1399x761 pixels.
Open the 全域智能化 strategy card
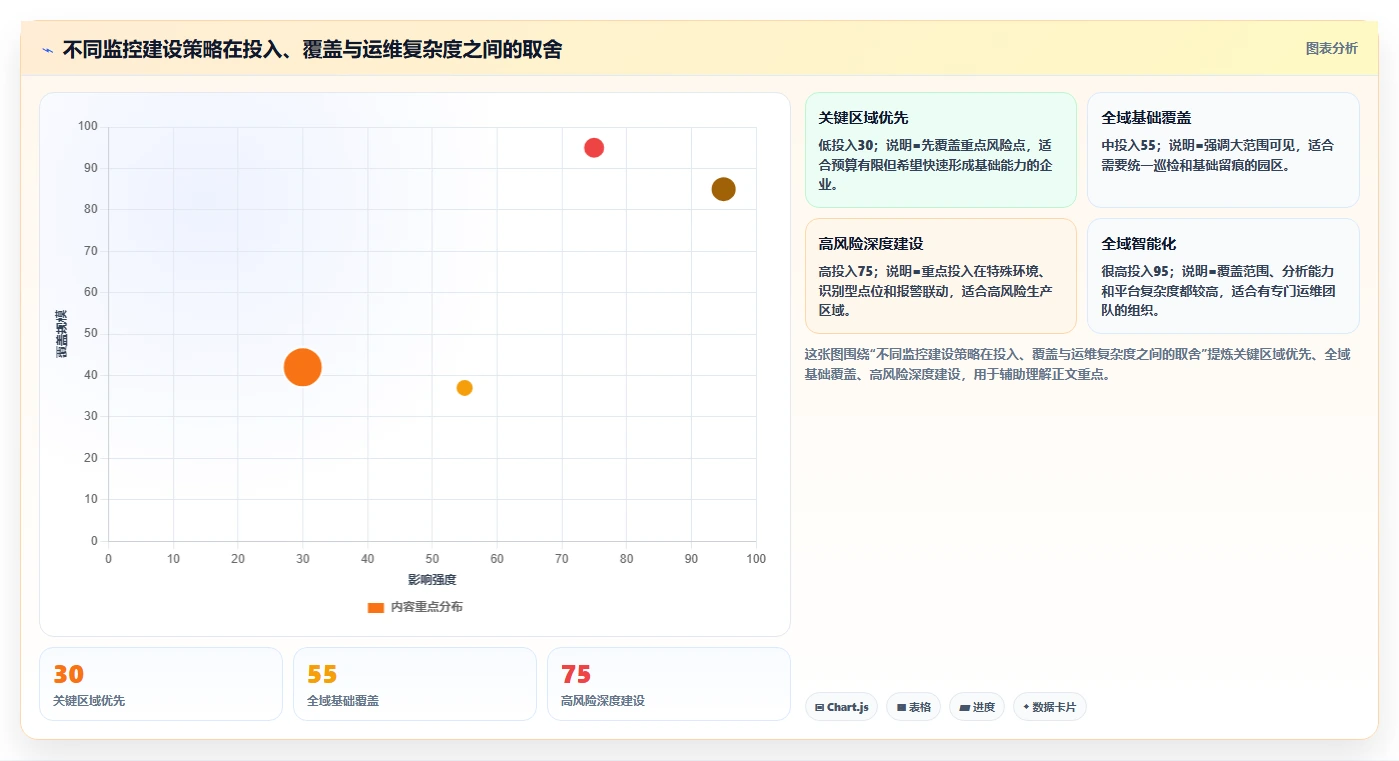pos(1223,276)
